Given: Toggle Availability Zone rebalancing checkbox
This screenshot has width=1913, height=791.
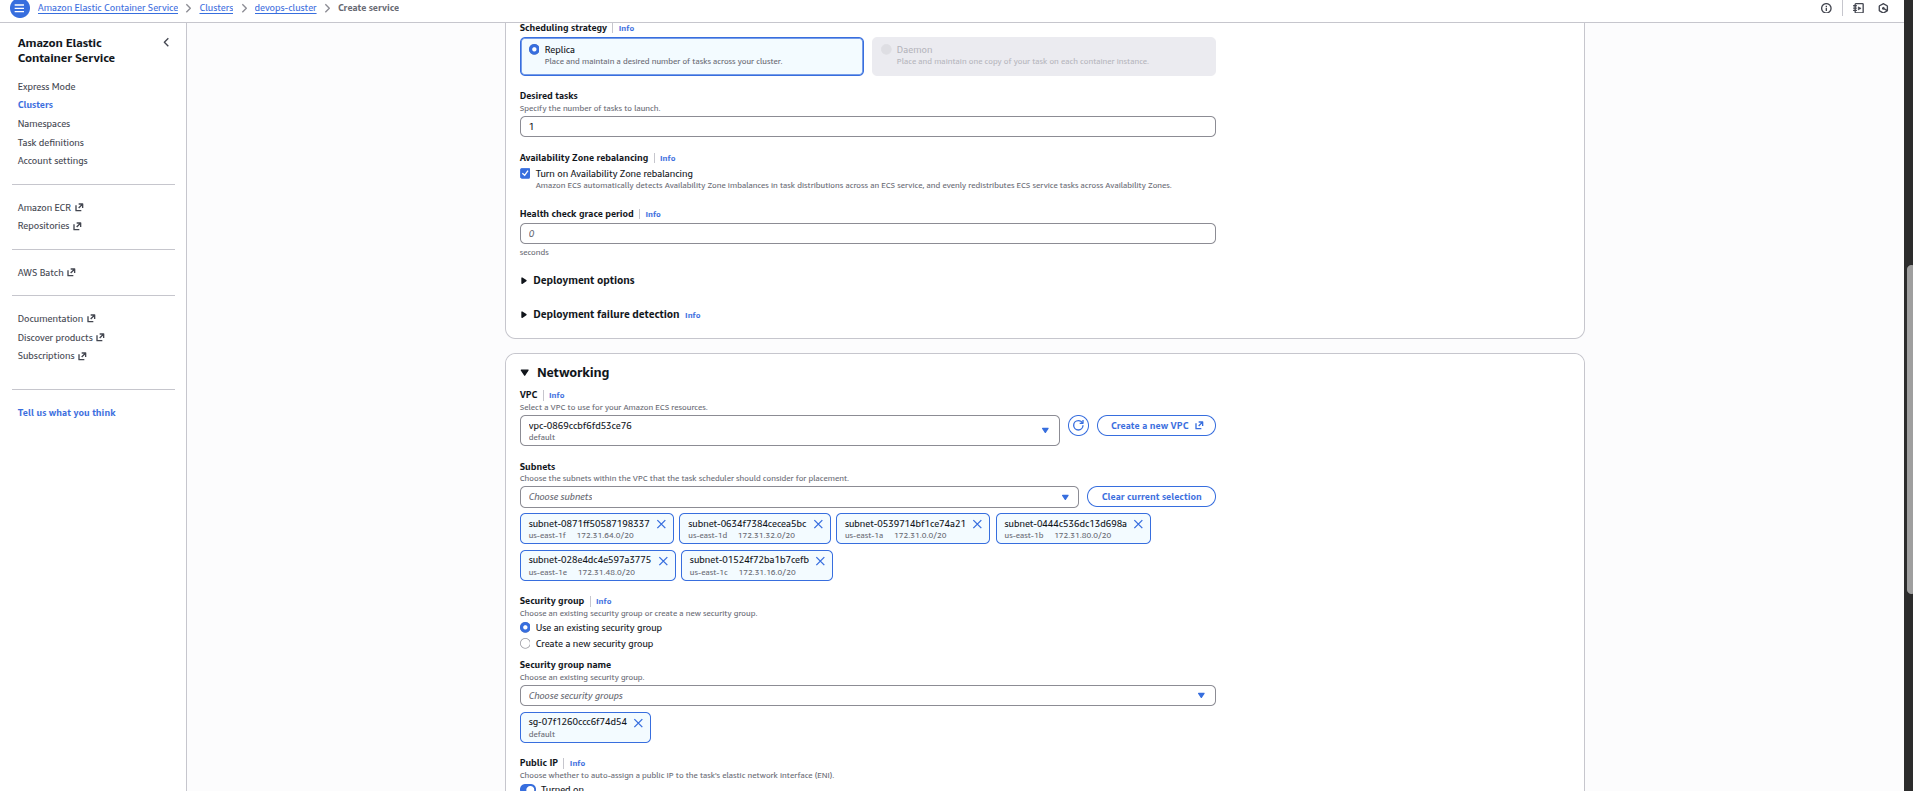Looking at the screenshot, I should [x=525, y=173].
